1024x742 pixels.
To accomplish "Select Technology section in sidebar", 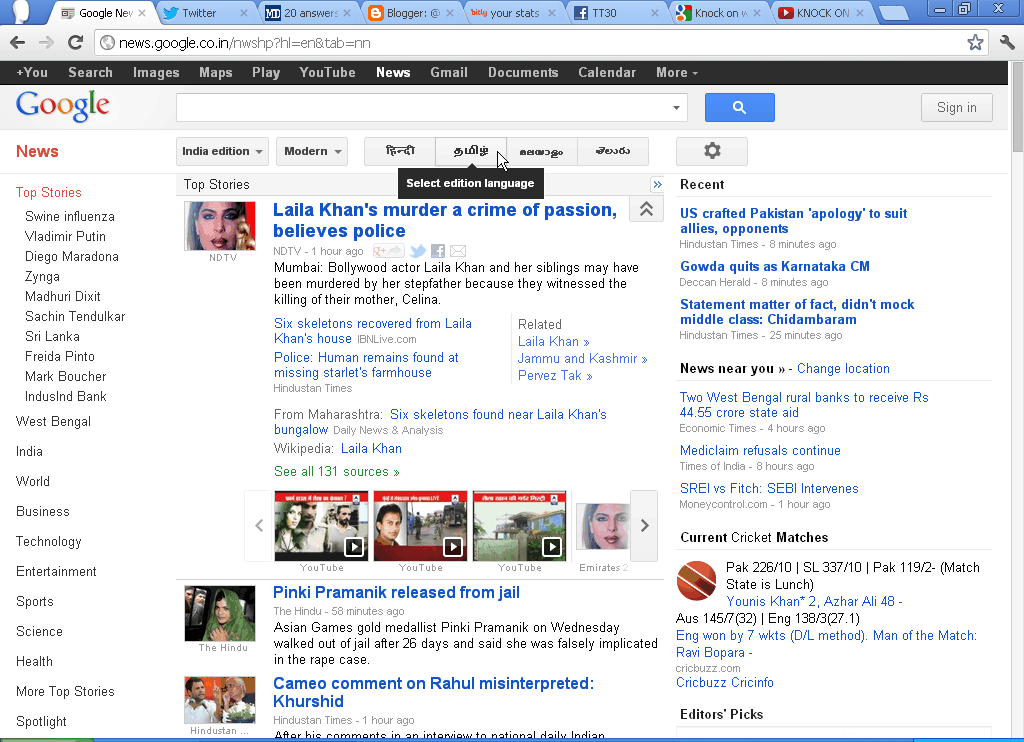I will tap(49, 541).
